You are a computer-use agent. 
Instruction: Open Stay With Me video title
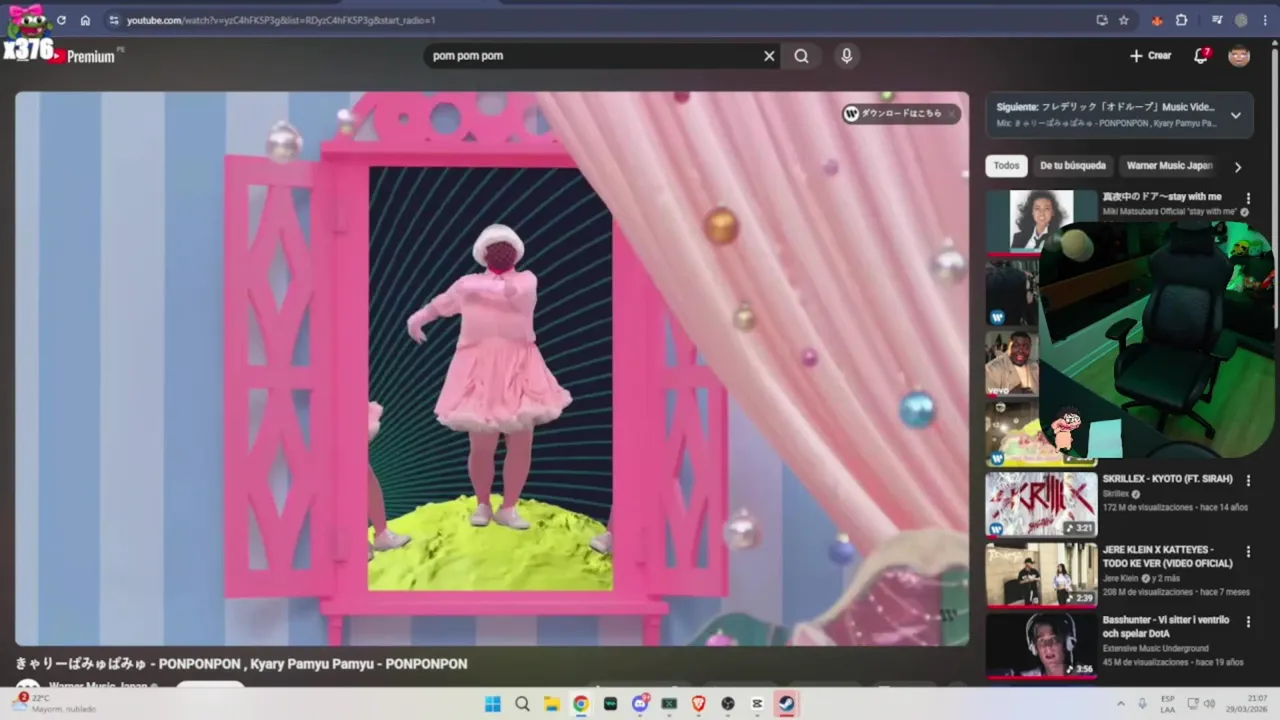point(1162,197)
